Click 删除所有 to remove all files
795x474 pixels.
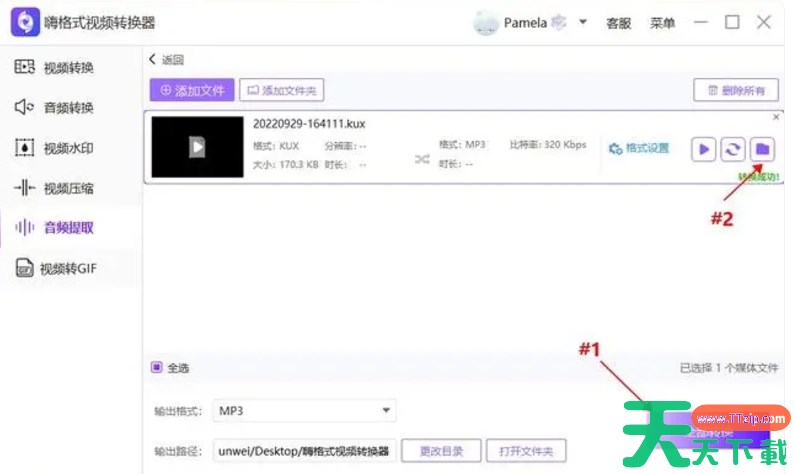pyautogui.click(x=736, y=90)
